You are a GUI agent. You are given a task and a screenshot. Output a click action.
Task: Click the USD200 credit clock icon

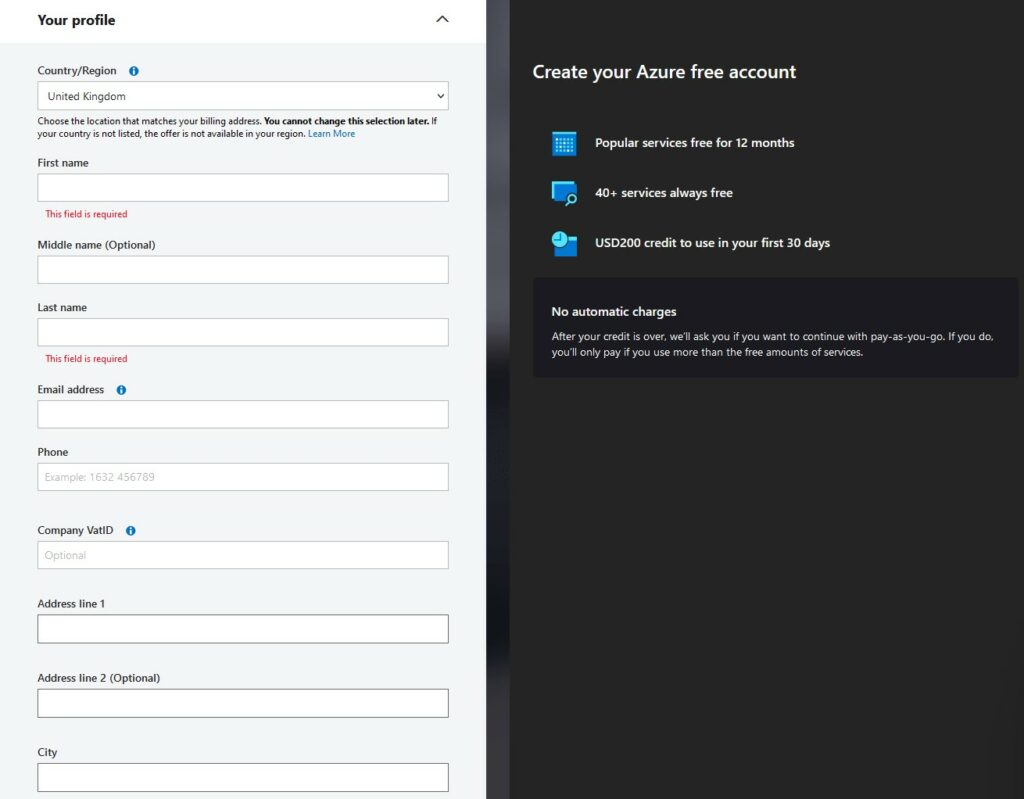[x=564, y=244]
